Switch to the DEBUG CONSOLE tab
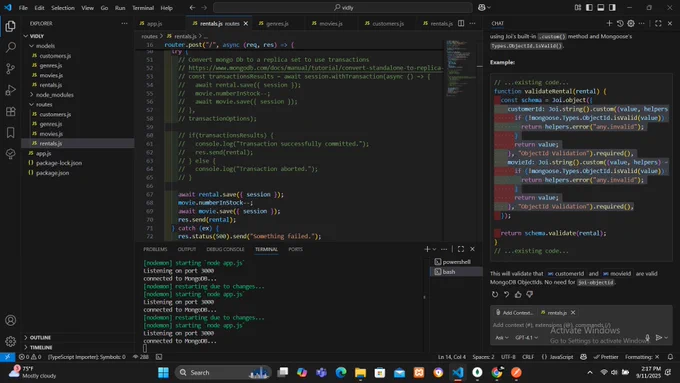Viewport: 680px width, 383px height. pos(225,249)
